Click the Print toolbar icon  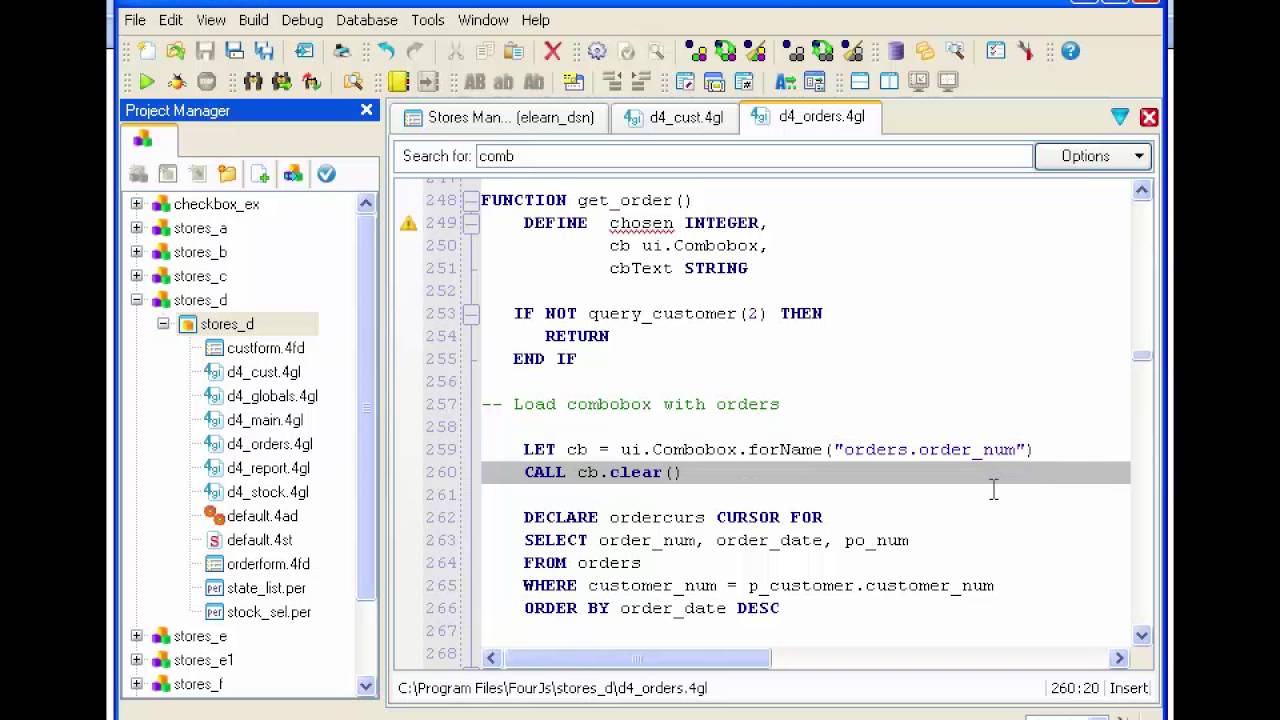tap(342, 51)
